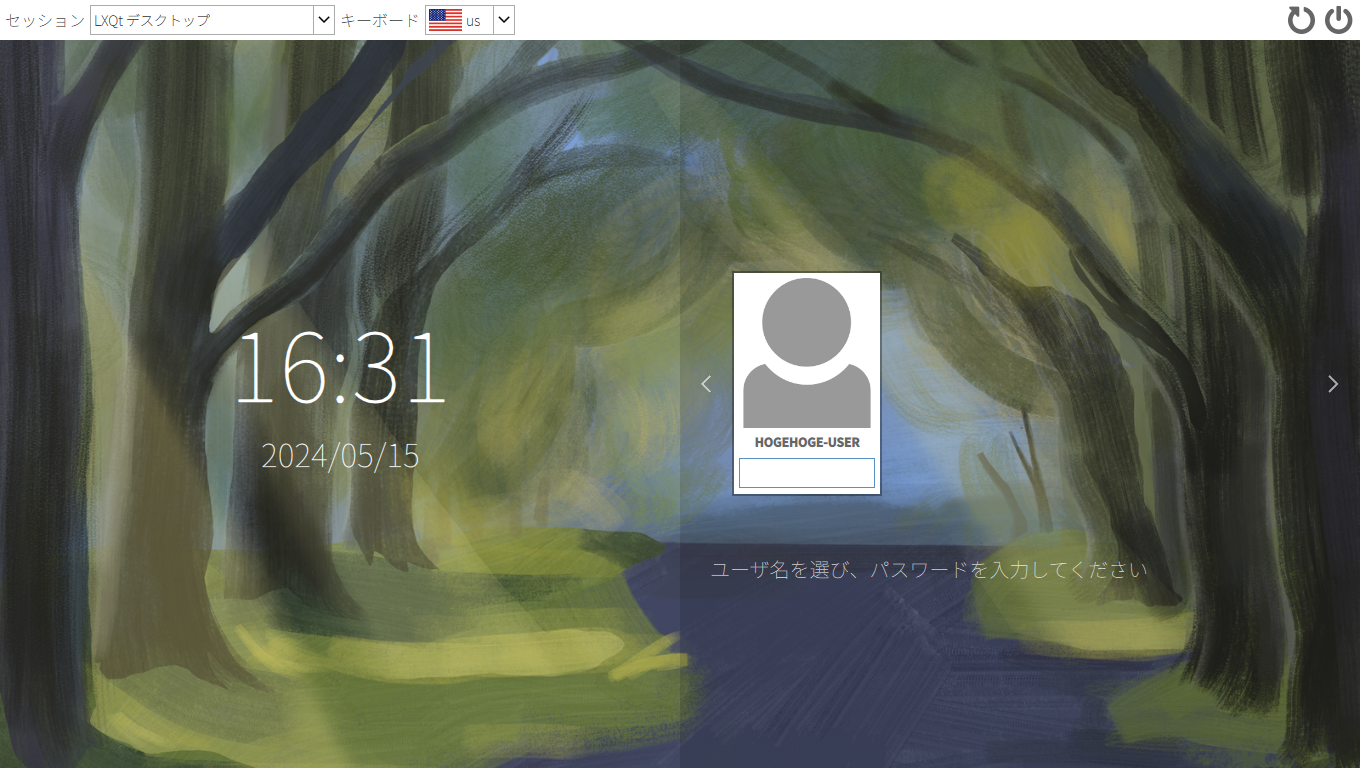Expand the session list arrow

pyautogui.click(x=323, y=20)
